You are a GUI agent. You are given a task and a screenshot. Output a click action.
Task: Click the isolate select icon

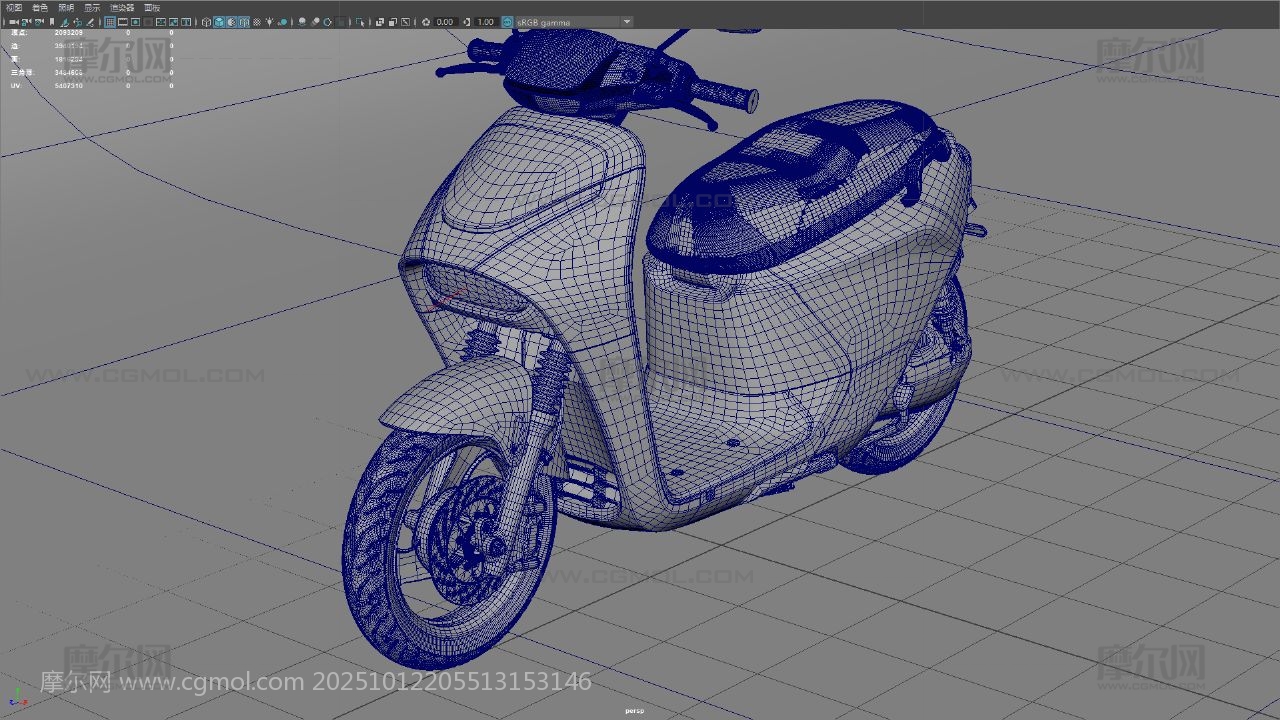click(x=361, y=21)
